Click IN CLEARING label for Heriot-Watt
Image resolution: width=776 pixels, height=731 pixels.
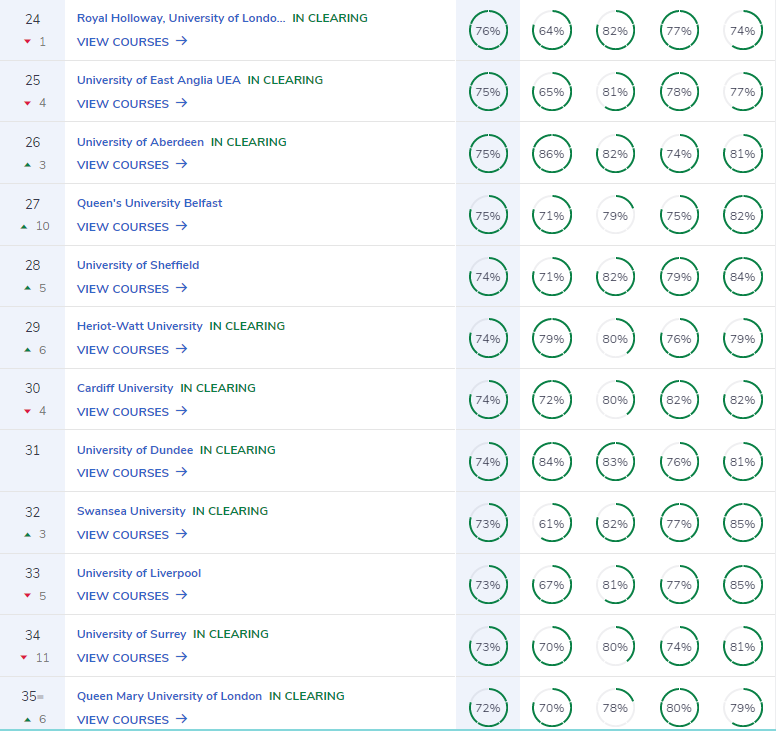tap(247, 326)
